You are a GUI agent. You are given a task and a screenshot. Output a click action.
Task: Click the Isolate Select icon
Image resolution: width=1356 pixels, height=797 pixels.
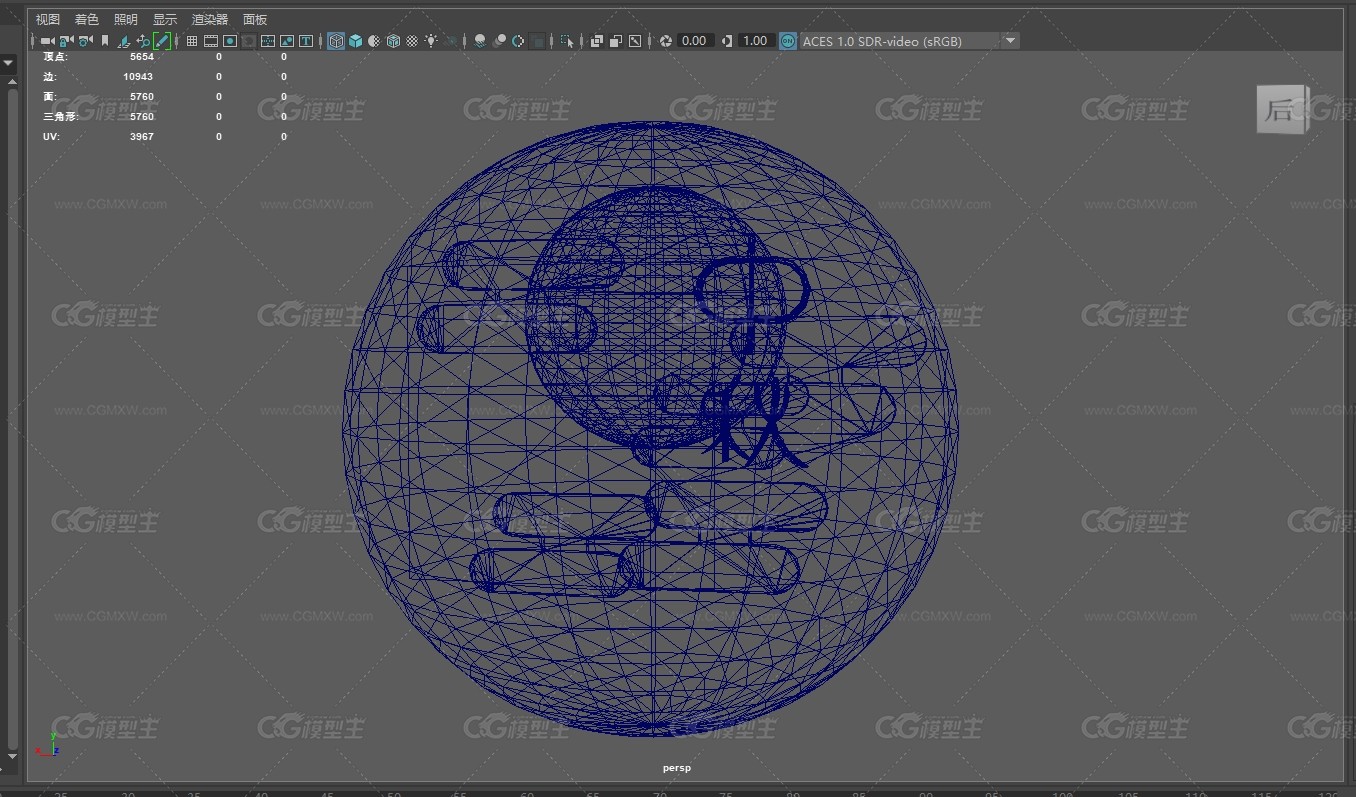567,41
